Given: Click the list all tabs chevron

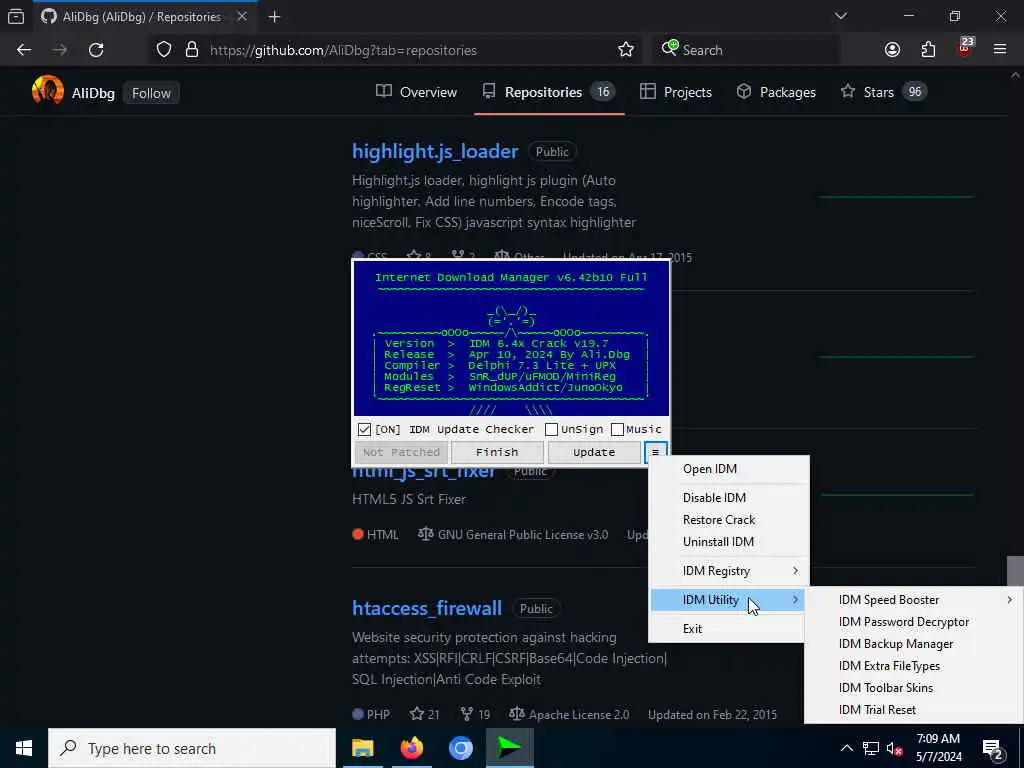Looking at the screenshot, I should [840, 16].
